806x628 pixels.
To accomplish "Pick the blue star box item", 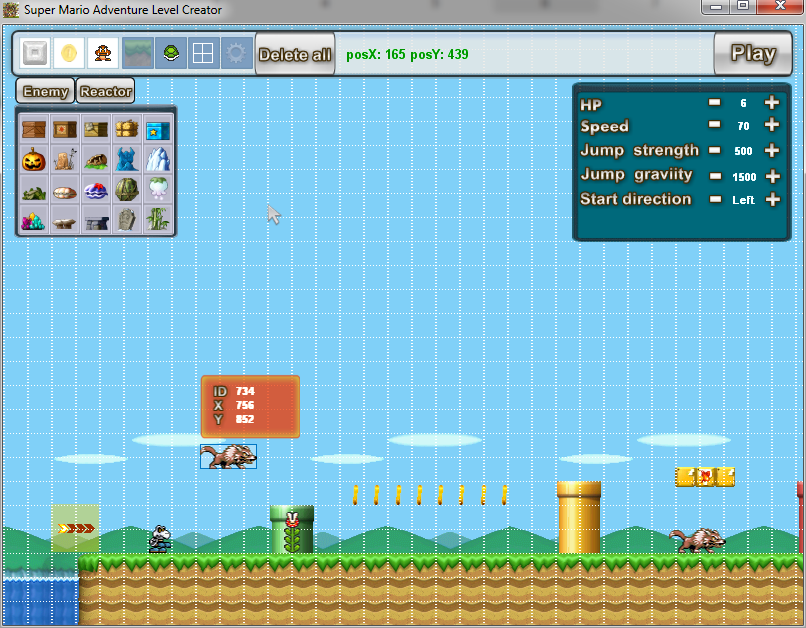I will (157, 129).
